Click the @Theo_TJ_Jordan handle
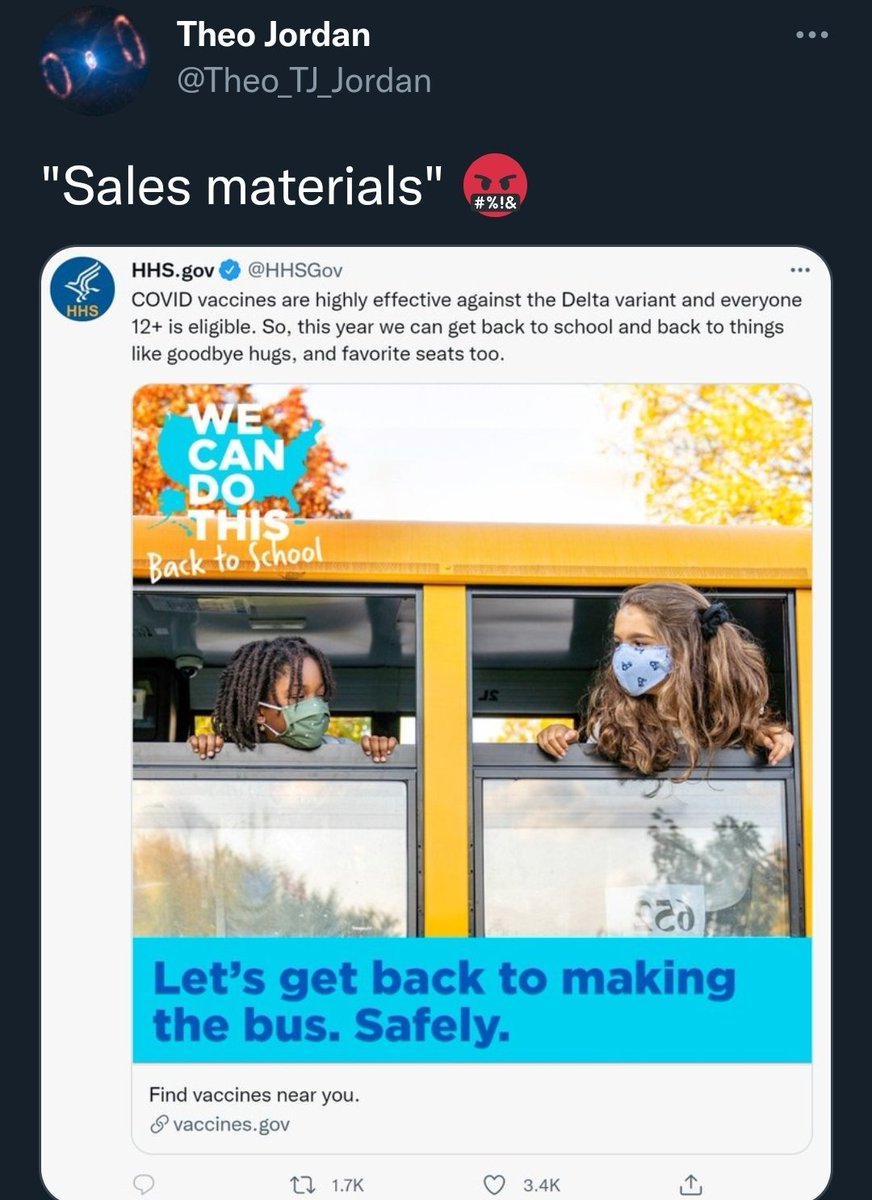872x1200 pixels. (304, 80)
